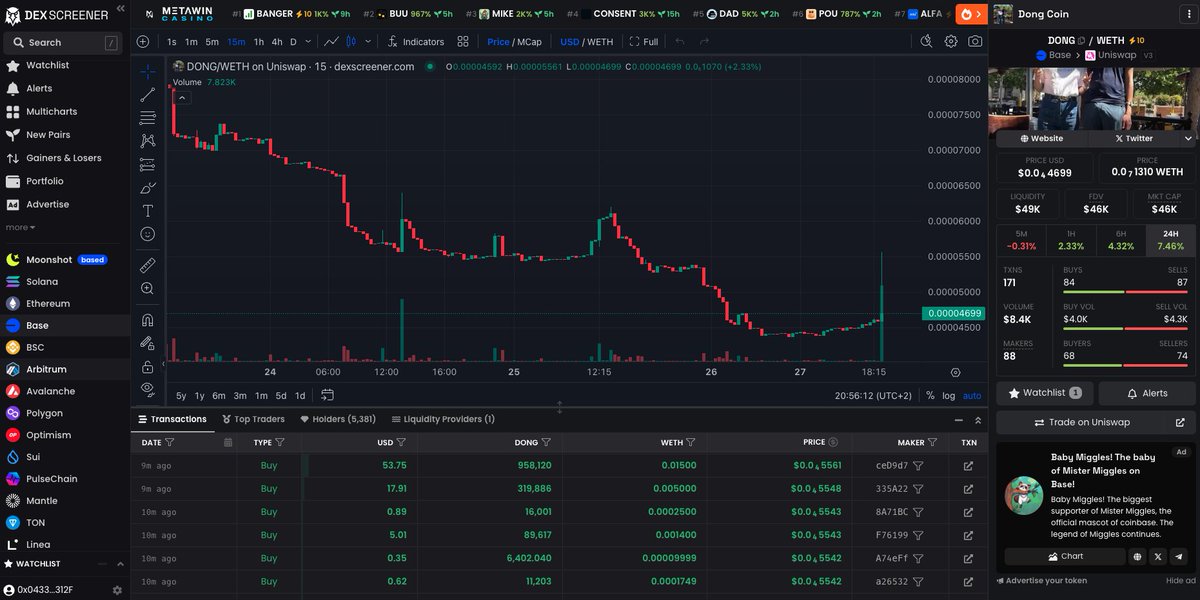
Task: Open wallet settings gear at bottom left
Action: point(117,590)
